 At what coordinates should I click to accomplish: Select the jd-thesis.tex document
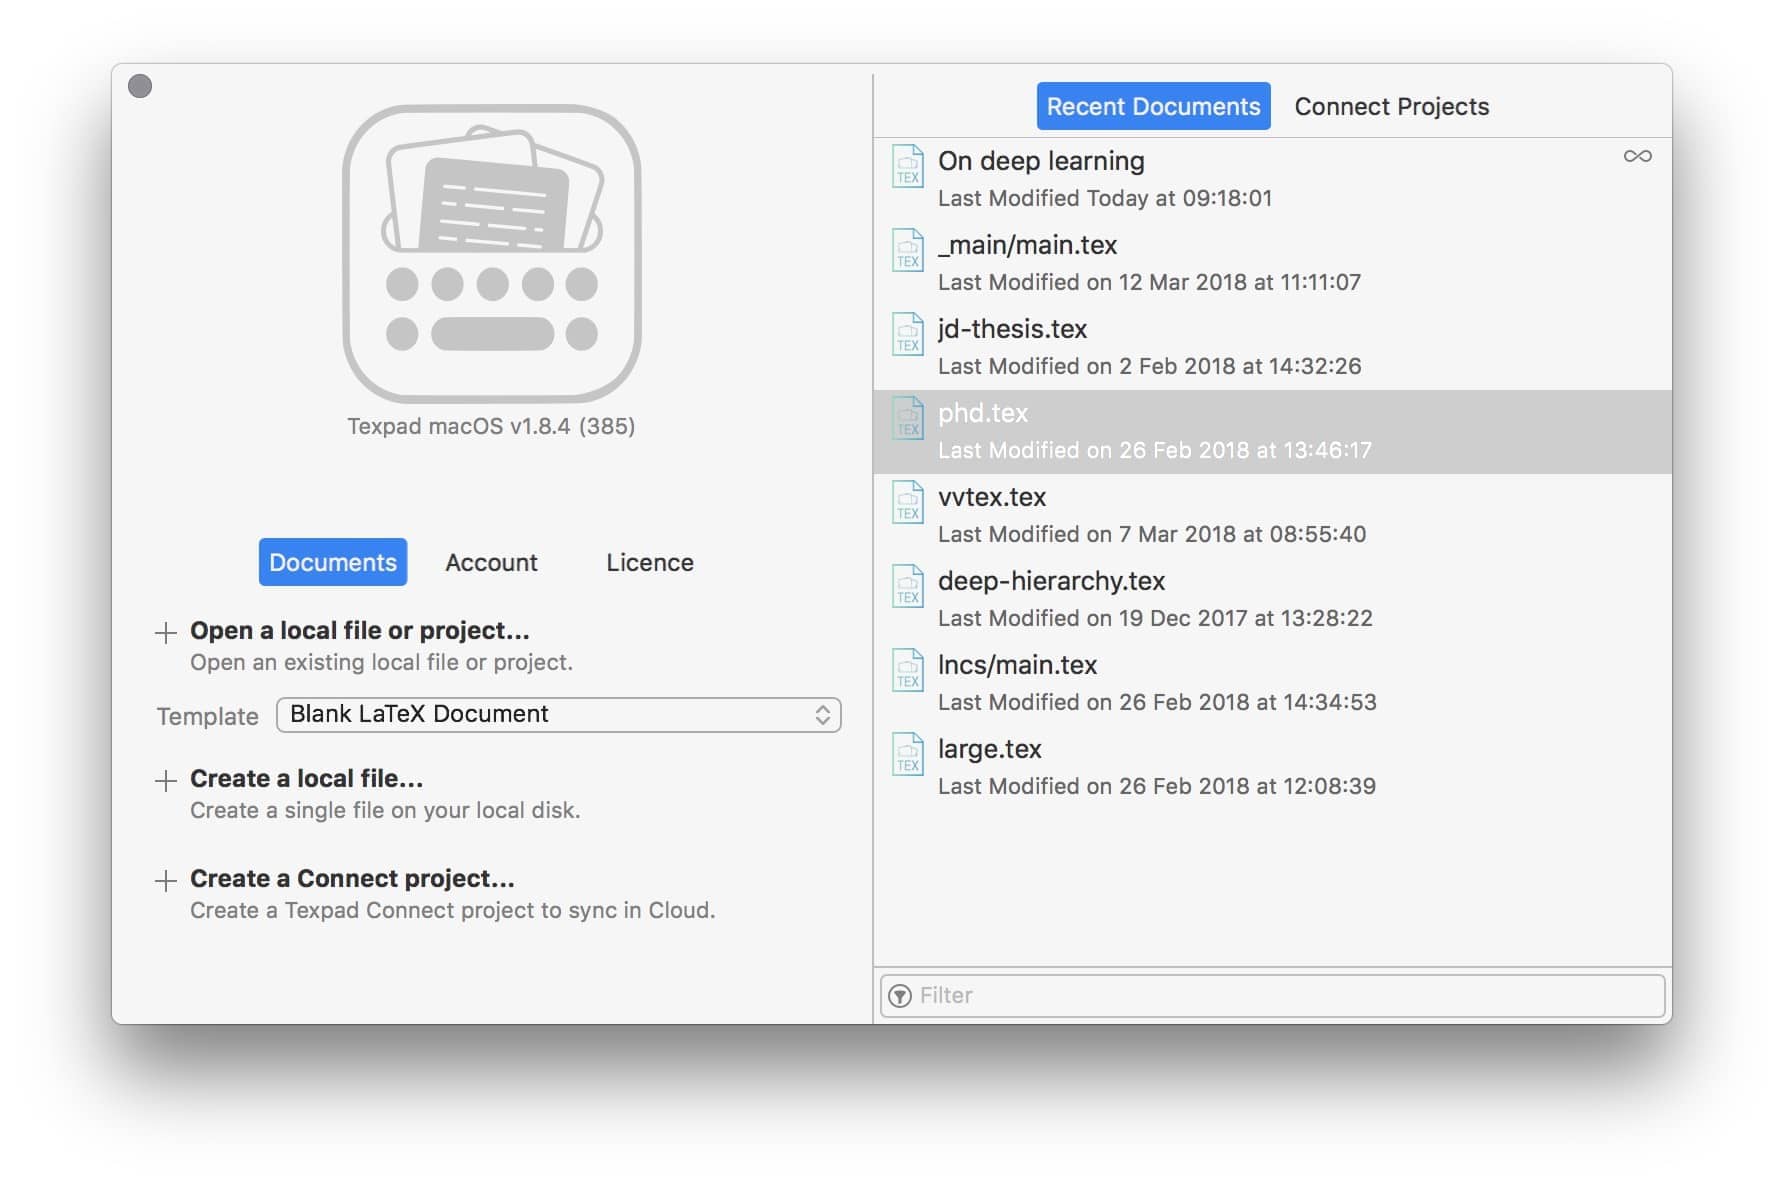click(x=1272, y=348)
